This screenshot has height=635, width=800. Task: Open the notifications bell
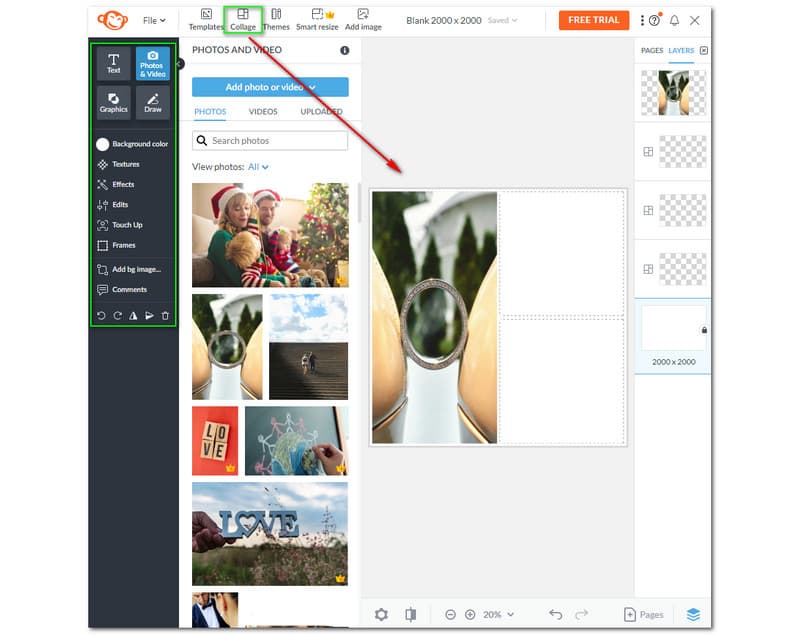click(674, 20)
